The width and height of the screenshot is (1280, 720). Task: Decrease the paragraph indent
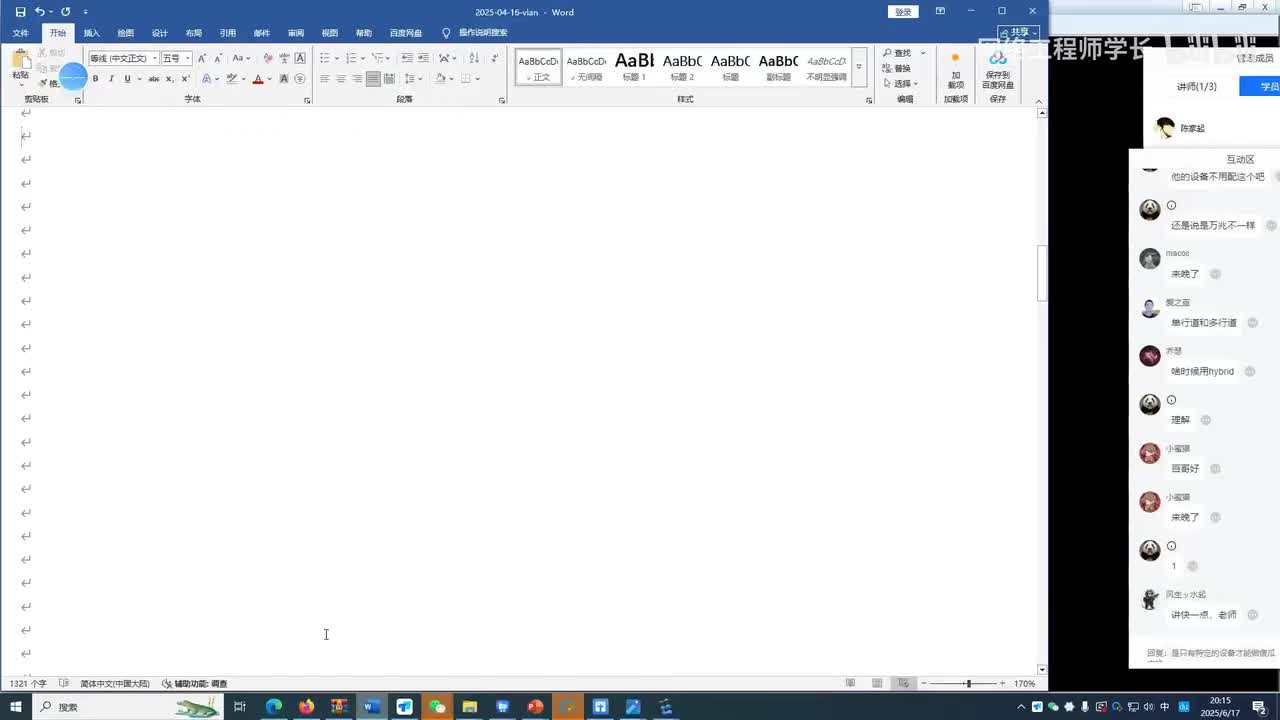(x=407, y=58)
